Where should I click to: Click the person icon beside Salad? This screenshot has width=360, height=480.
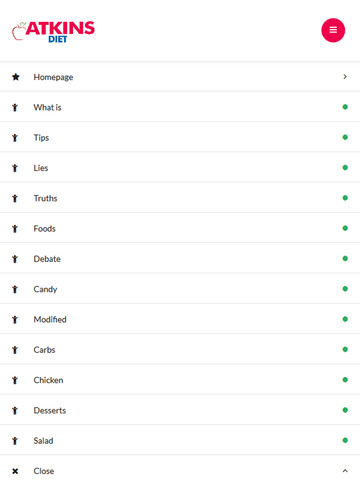(15, 441)
